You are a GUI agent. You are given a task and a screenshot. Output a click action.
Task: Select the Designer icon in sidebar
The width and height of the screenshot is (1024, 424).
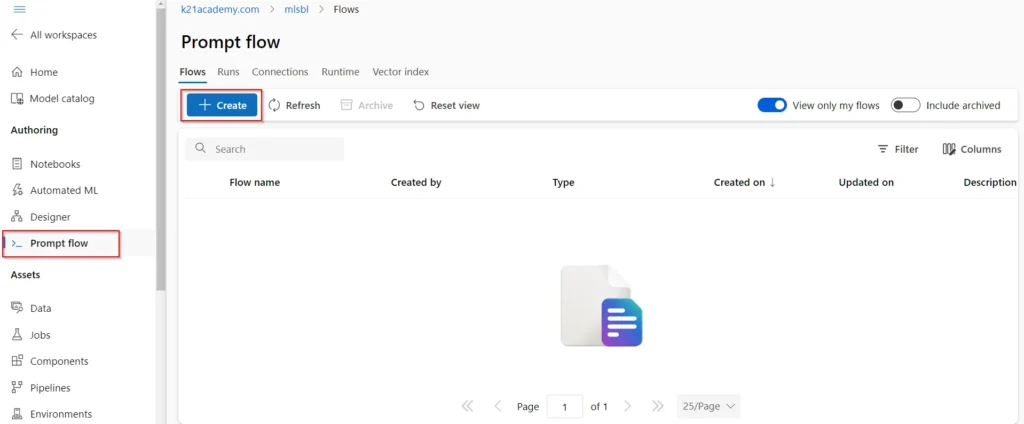tap(17, 217)
